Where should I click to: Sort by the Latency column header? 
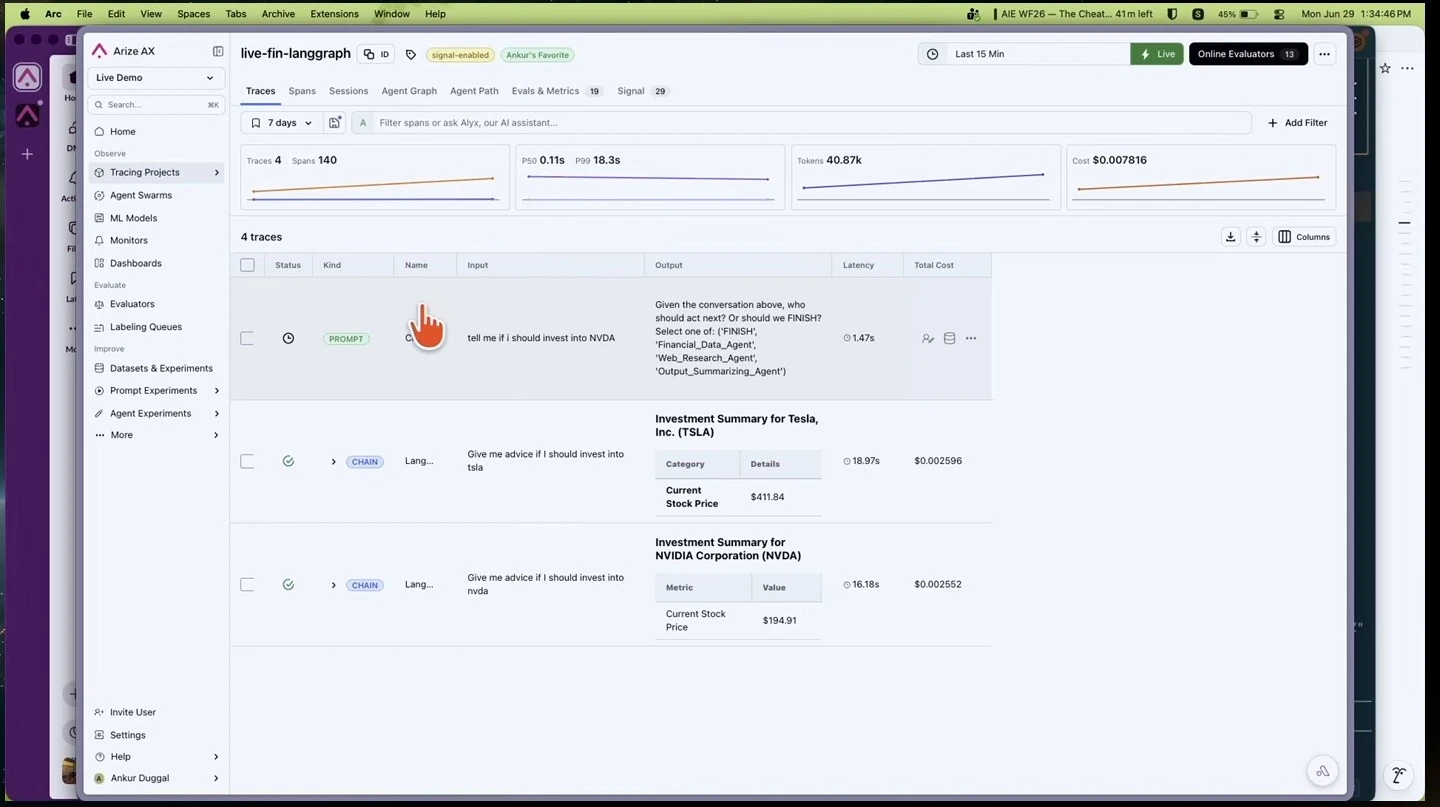coord(858,265)
